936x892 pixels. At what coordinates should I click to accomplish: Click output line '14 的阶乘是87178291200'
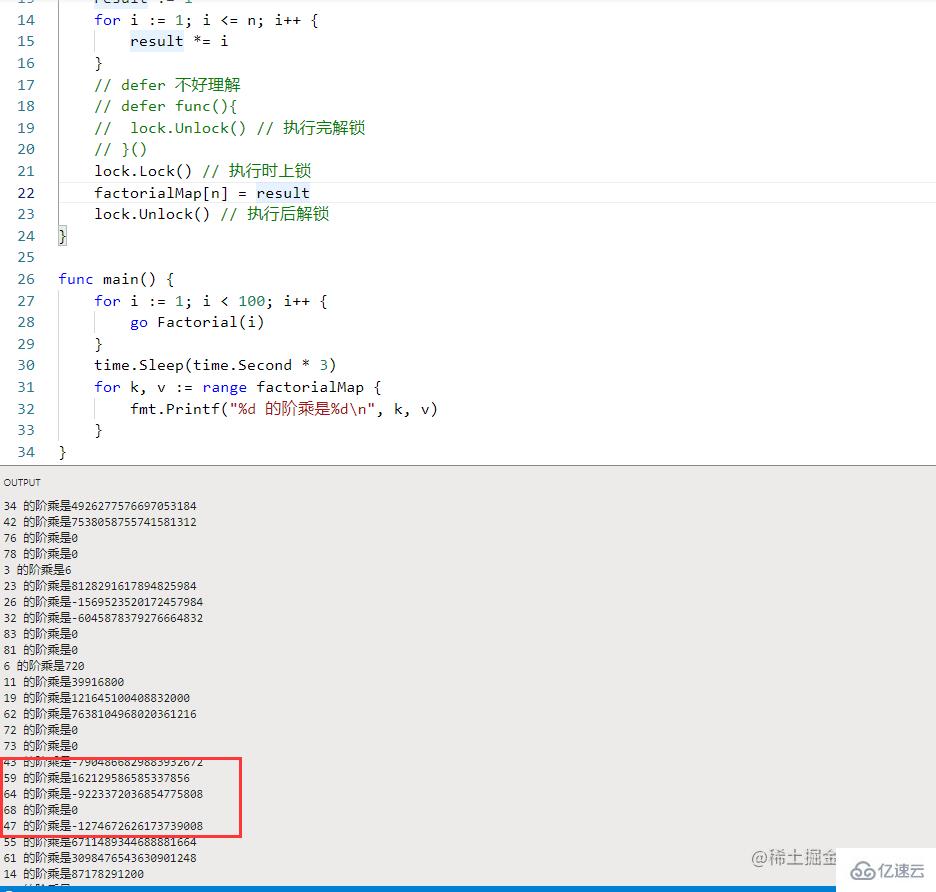click(x=73, y=874)
